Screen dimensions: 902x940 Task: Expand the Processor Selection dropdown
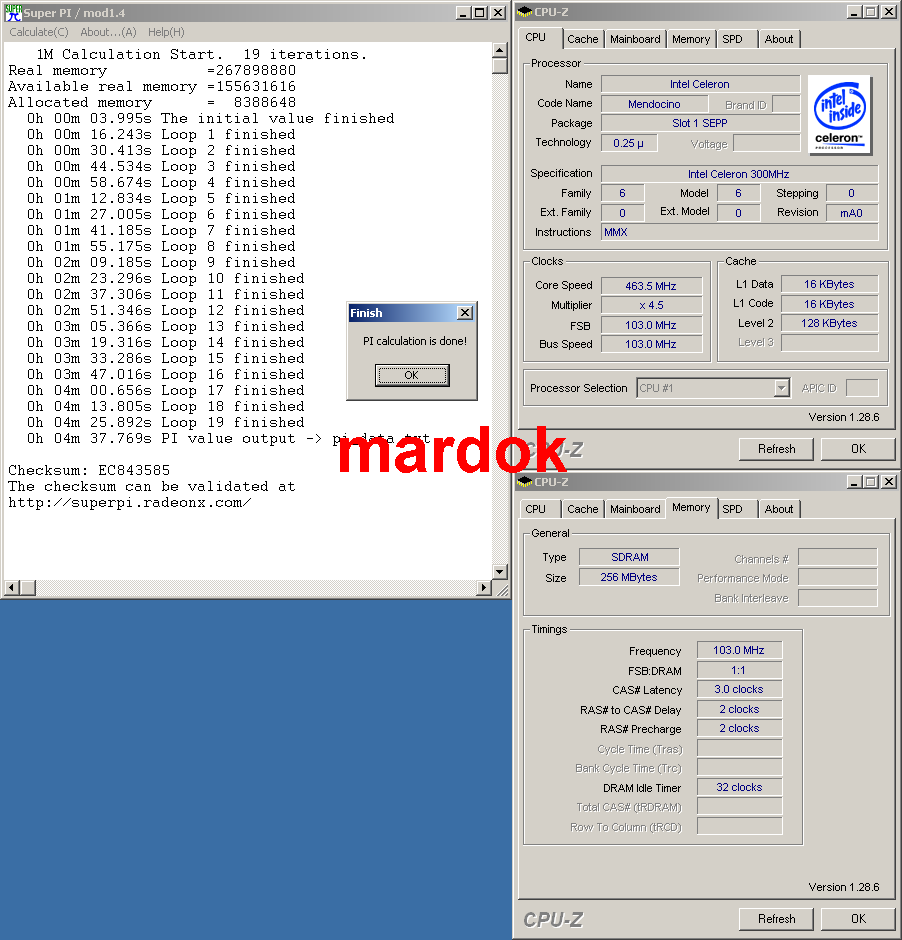tap(781, 388)
